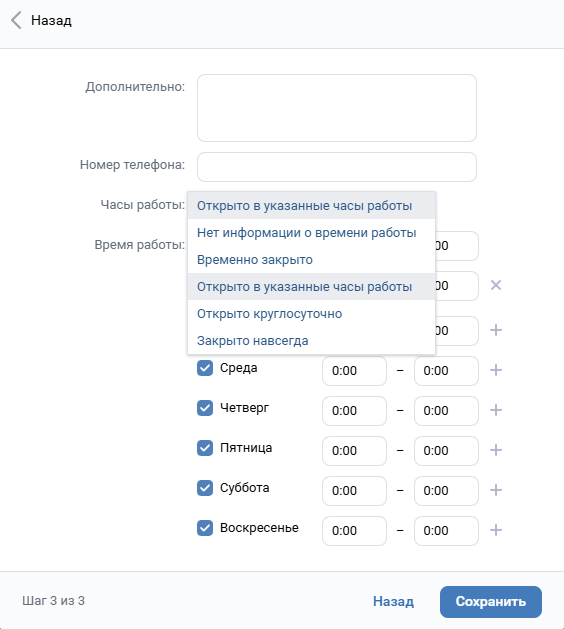Open Суббота start time field
The image size is (564, 629).
[x=354, y=491]
